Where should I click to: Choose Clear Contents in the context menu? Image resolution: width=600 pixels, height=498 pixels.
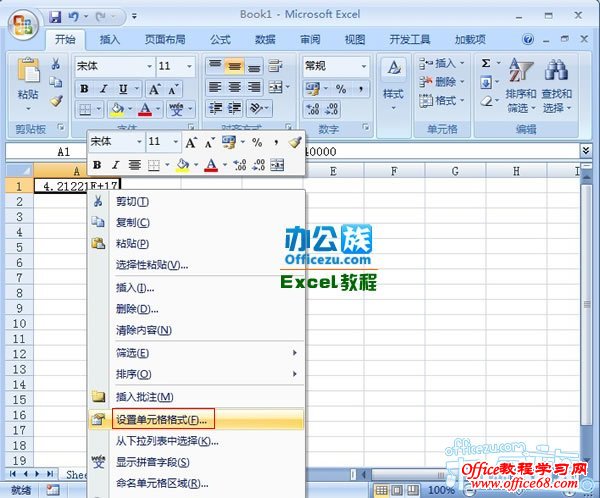197,330
